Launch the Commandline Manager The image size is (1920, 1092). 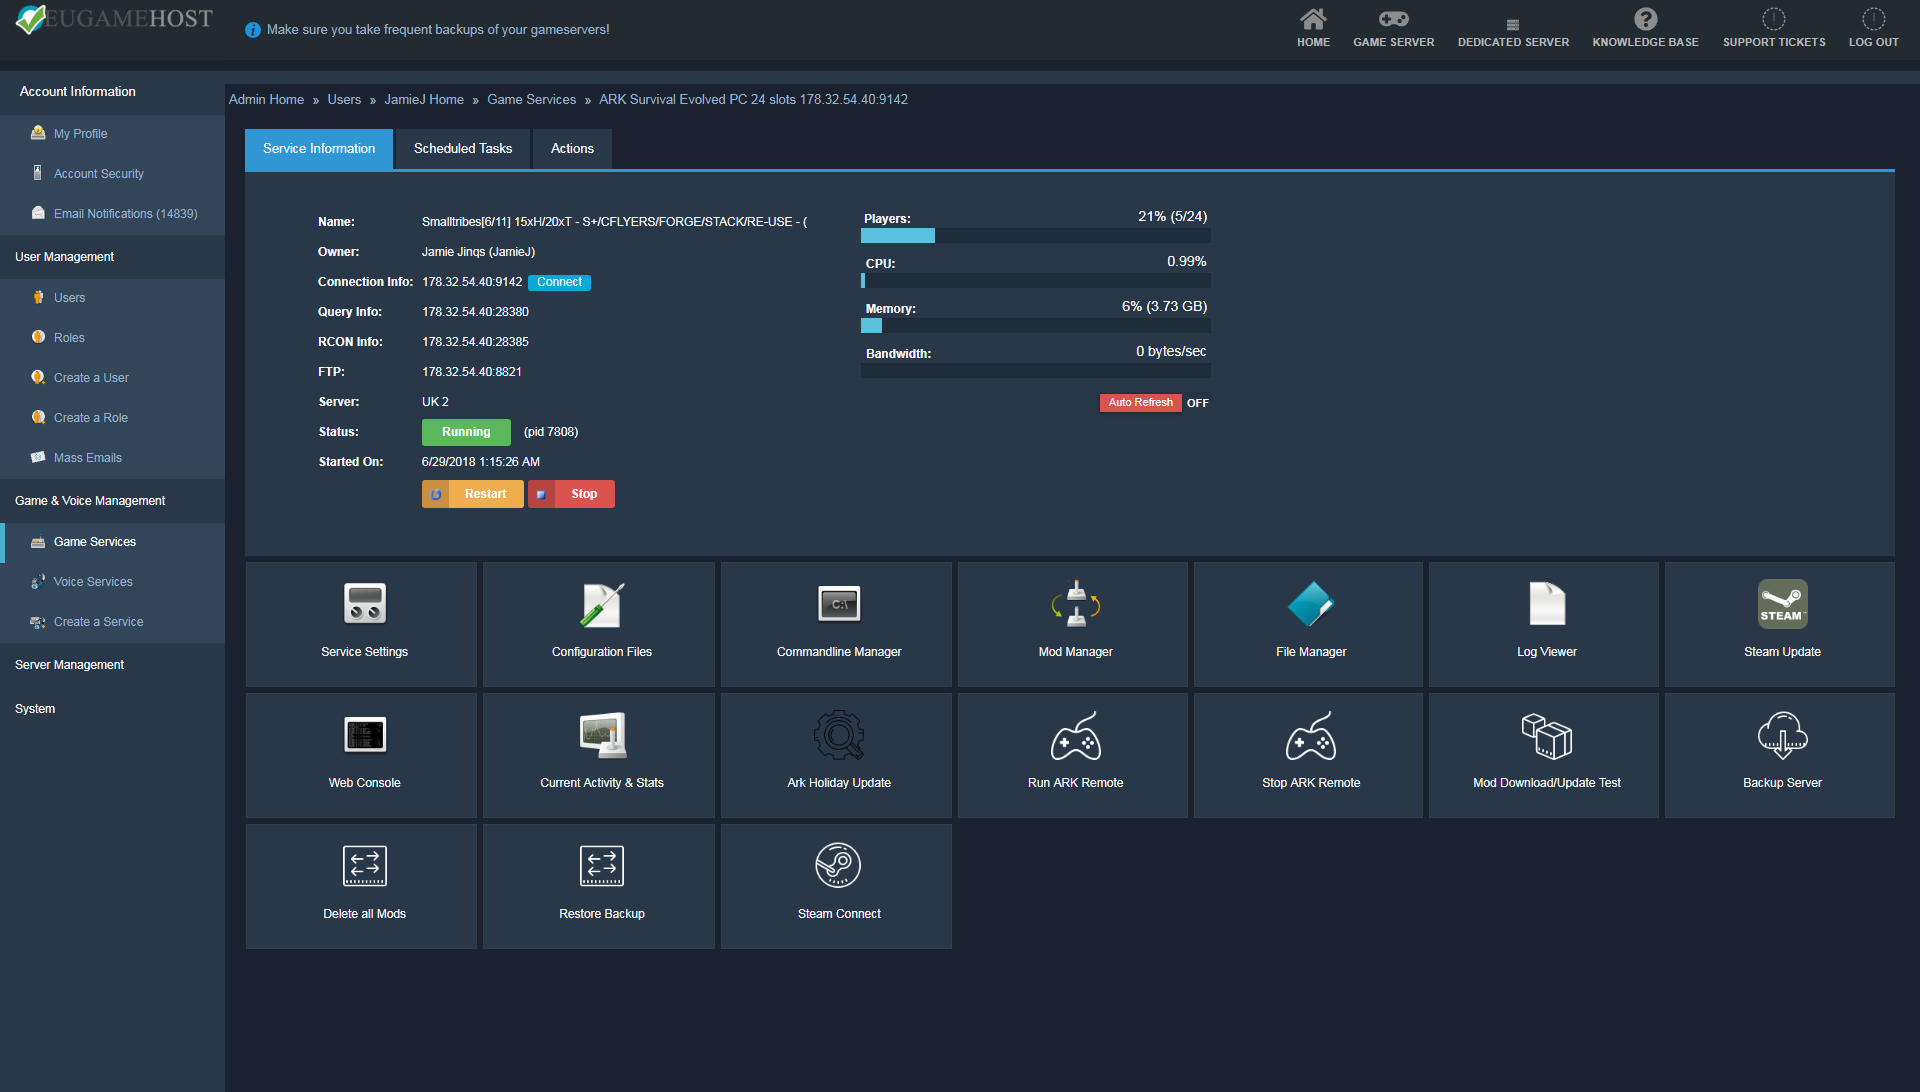838,604
